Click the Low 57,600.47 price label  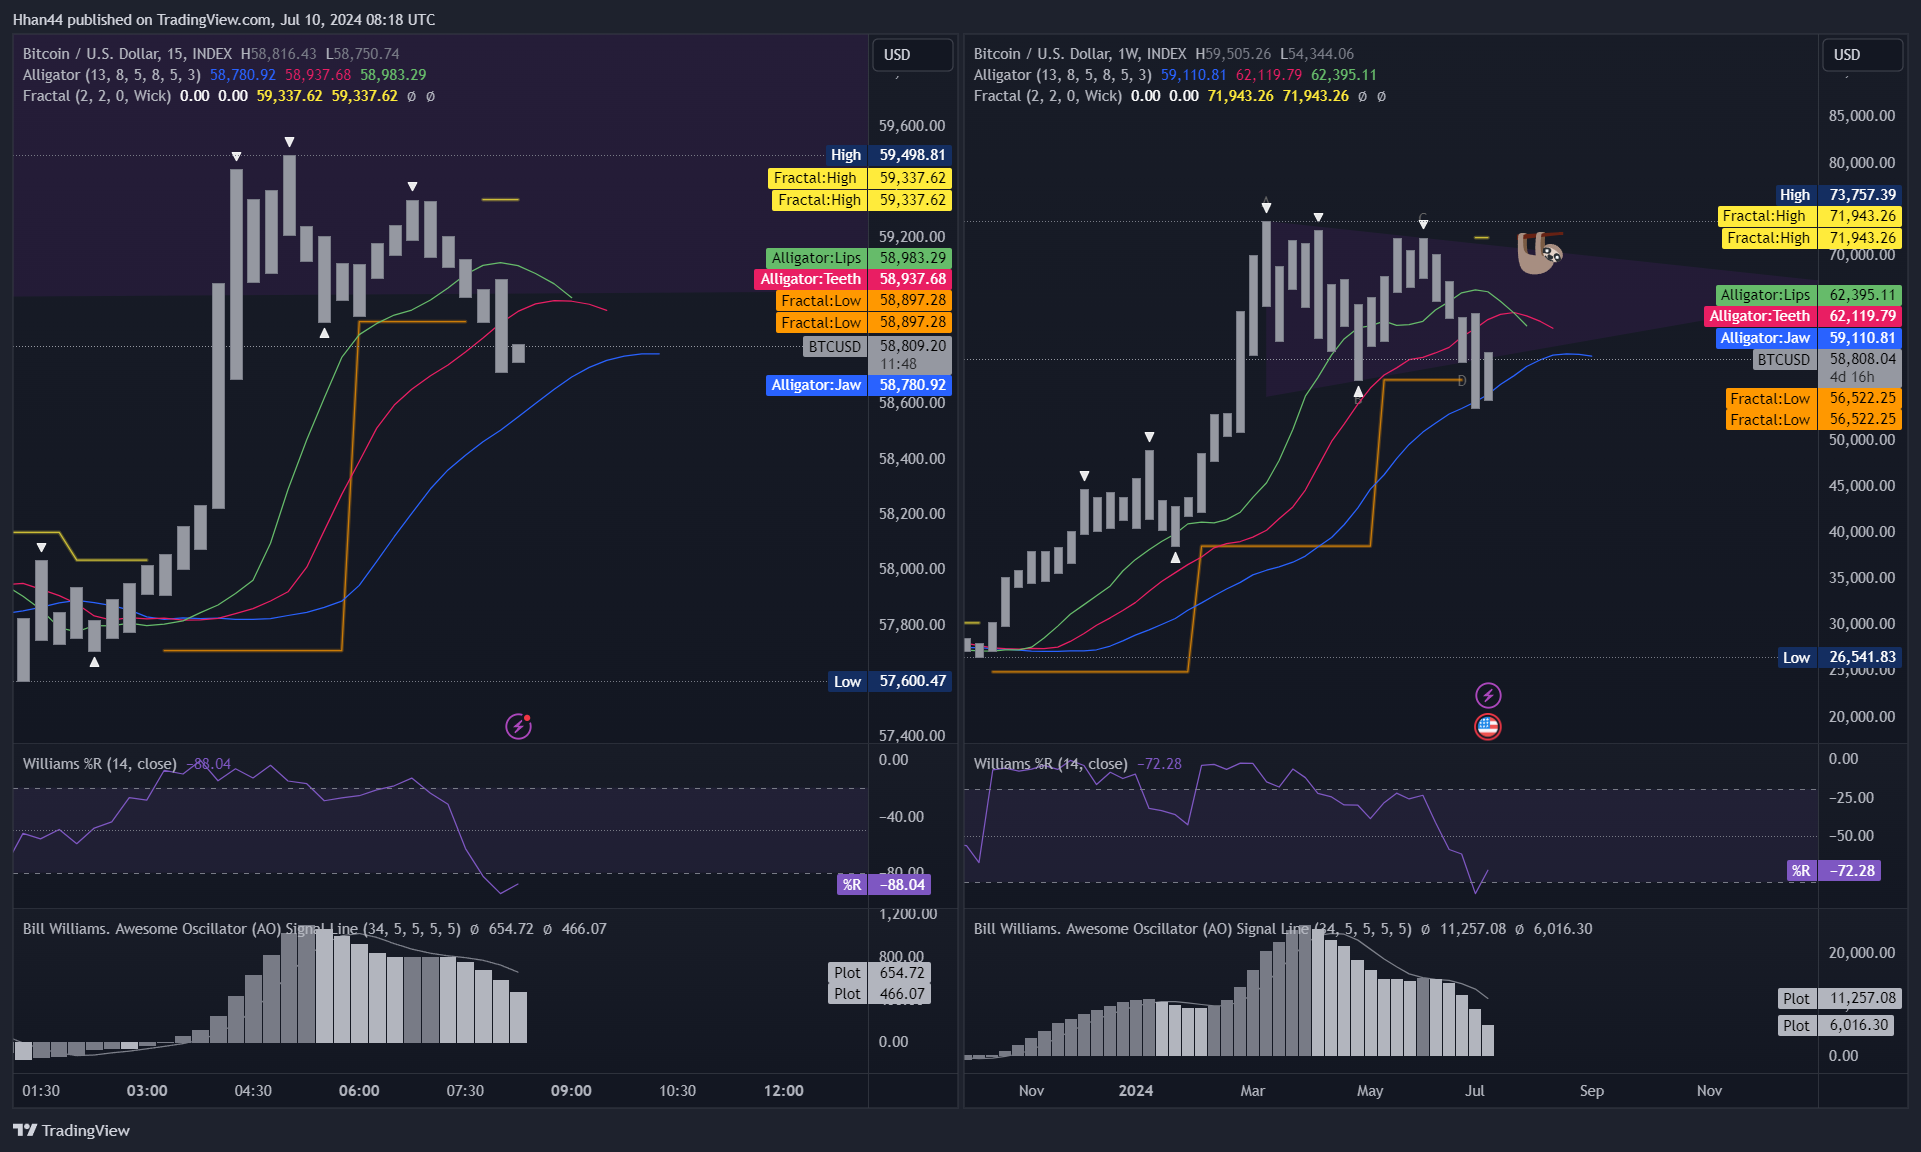889,681
